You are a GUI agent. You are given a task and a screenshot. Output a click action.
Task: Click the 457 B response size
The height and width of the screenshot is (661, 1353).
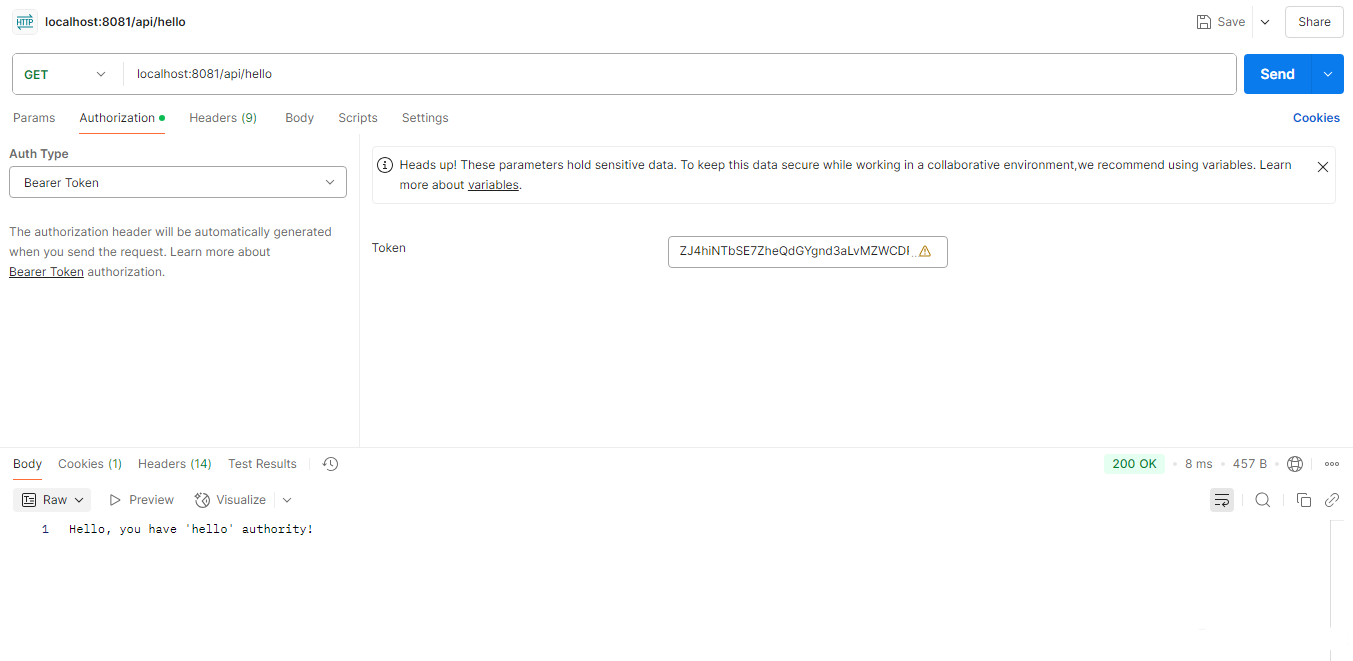point(1250,464)
